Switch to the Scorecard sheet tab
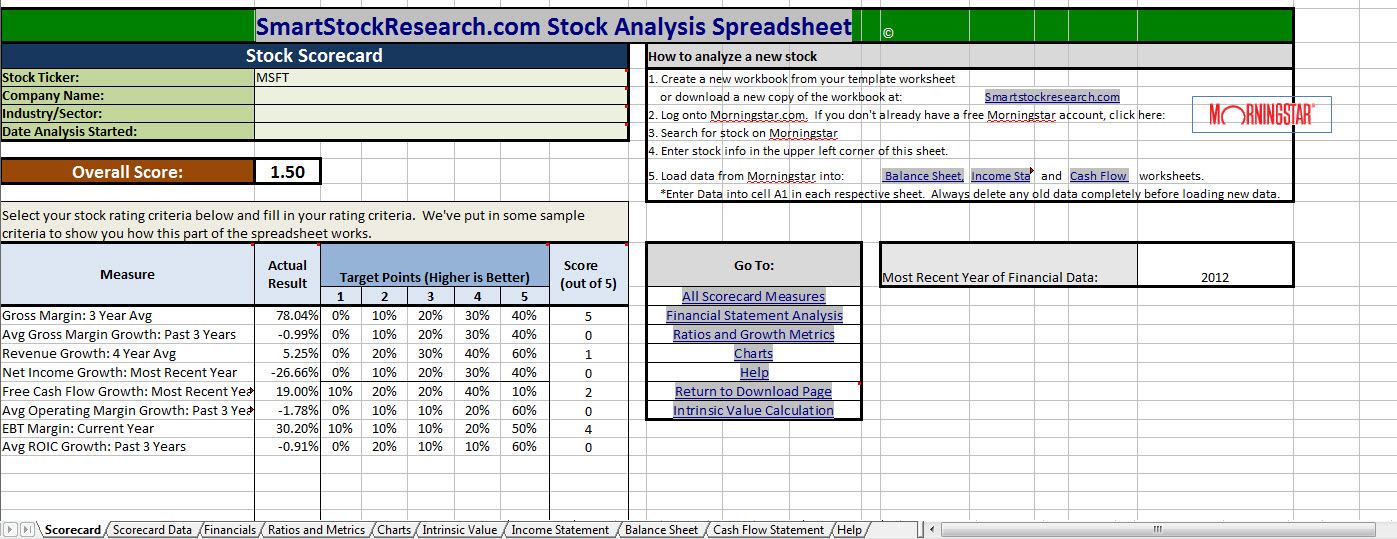 [x=73, y=530]
